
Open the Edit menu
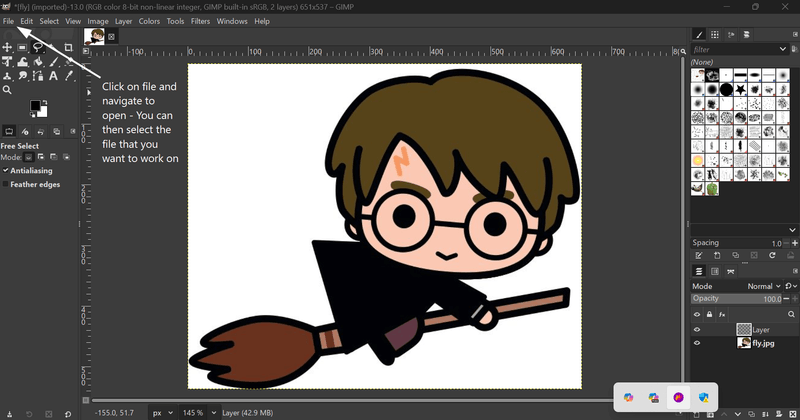[27, 21]
